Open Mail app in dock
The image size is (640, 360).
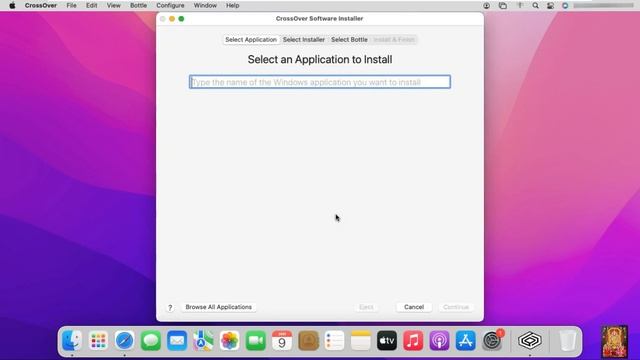(177, 340)
